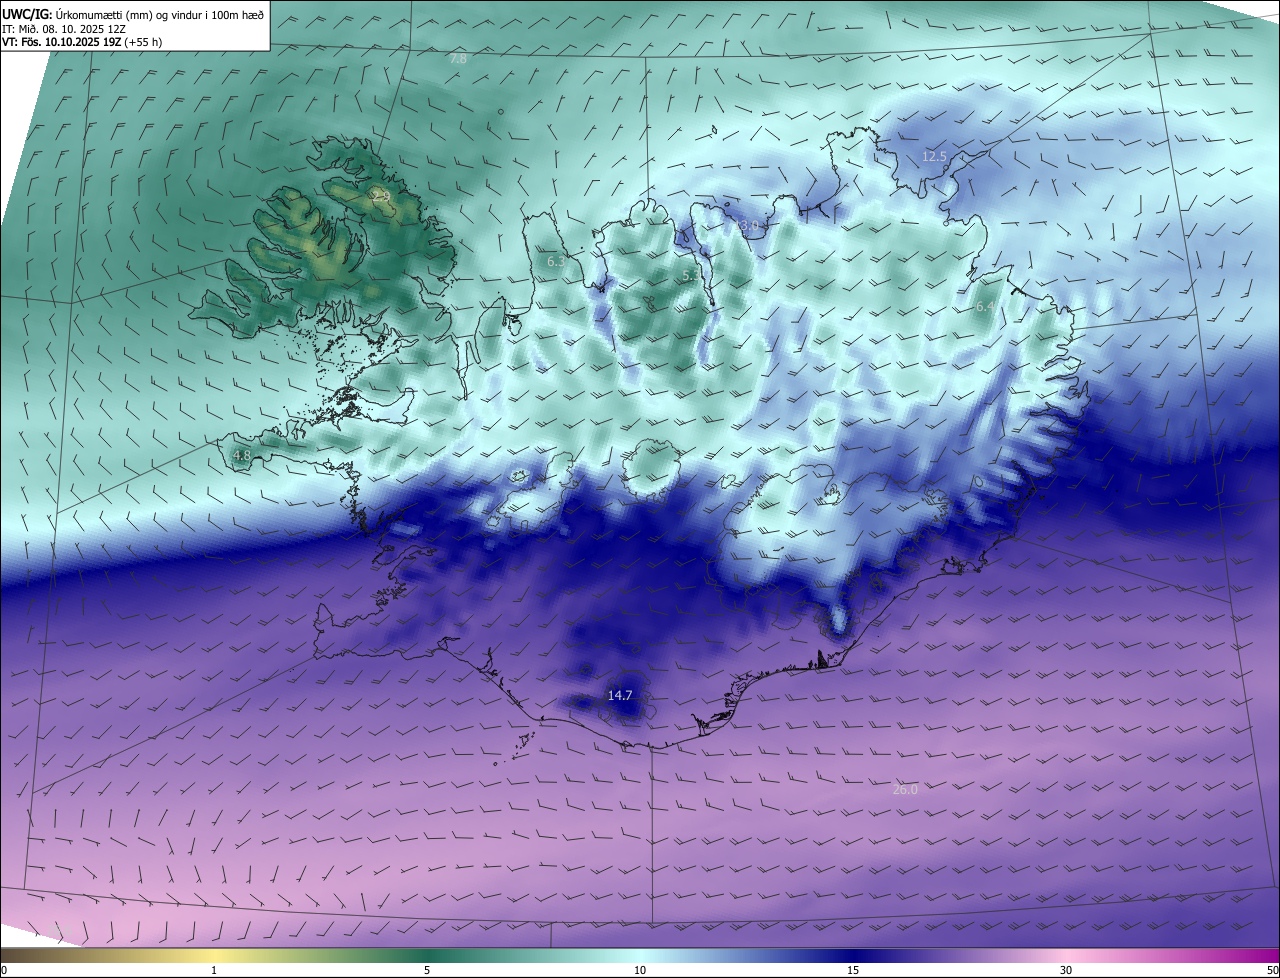Click the IT initialization time 08. 10. 2025 12Z
This screenshot has height=978, width=1280.
[64, 29]
